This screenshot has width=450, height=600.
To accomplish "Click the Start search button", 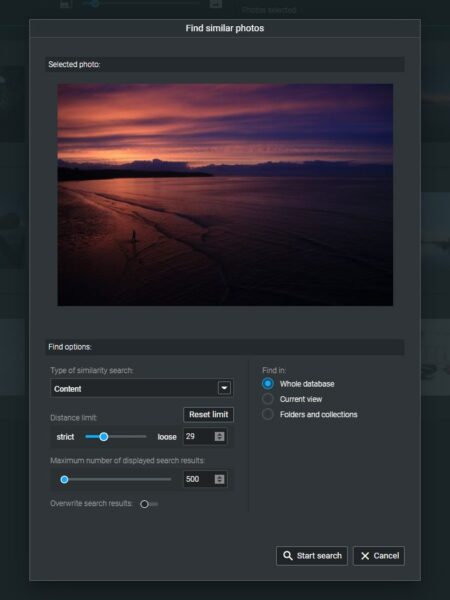I will 311,556.
